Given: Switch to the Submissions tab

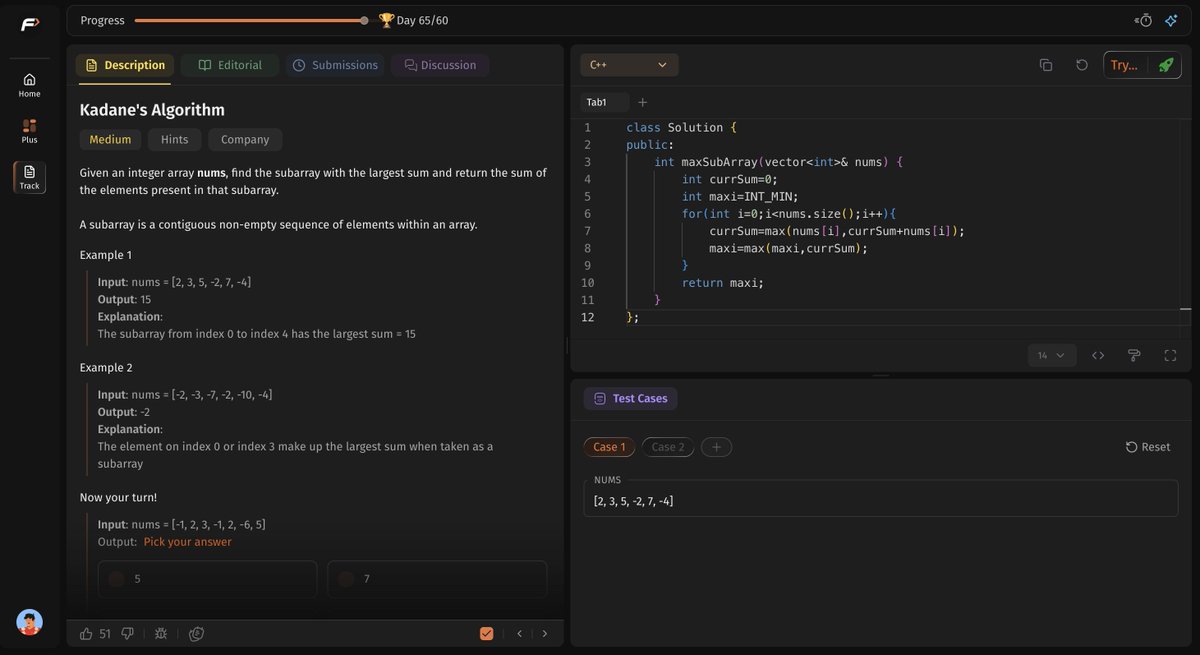Looking at the screenshot, I should pyautogui.click(x=335, y=65).
